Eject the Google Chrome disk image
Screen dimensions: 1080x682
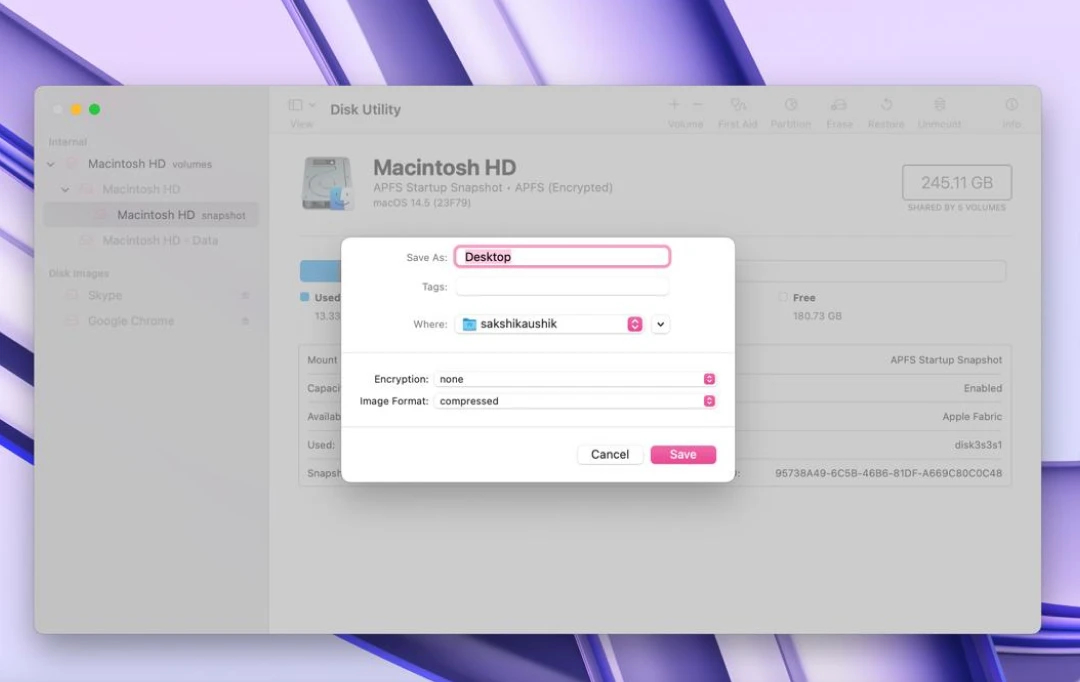[245, 321]
